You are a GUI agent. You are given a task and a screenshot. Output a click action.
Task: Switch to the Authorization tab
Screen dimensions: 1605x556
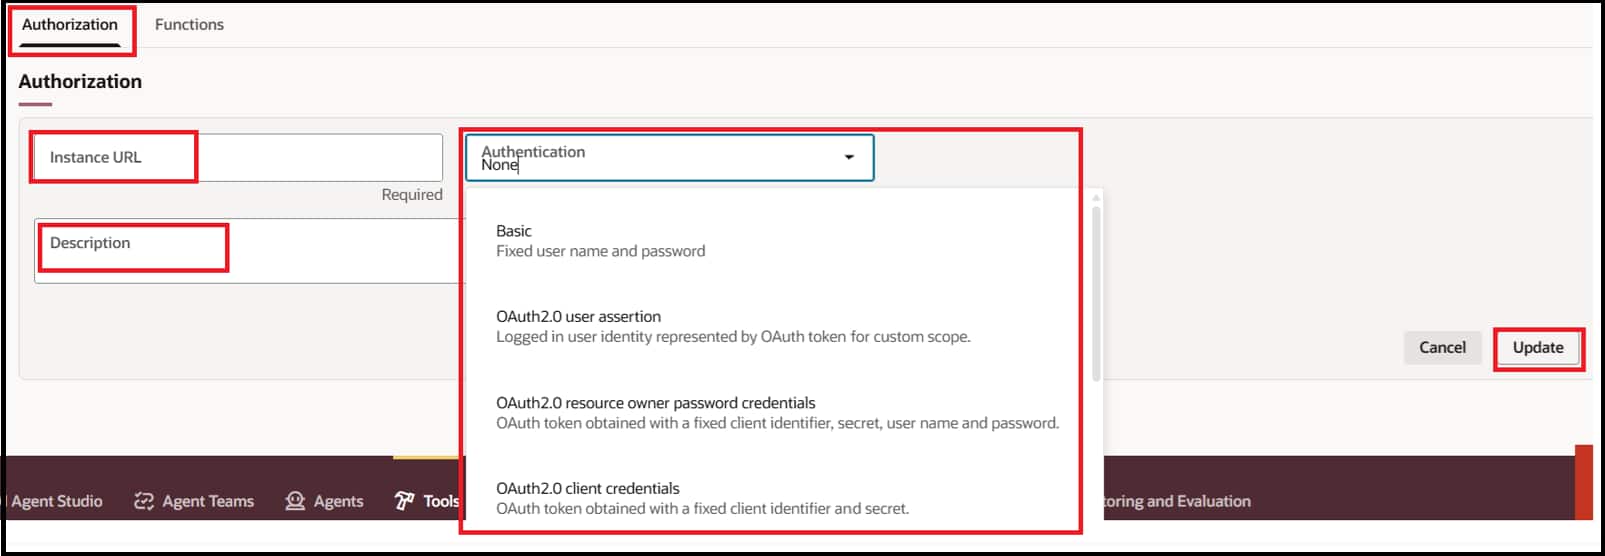click(x=70, y=25)
